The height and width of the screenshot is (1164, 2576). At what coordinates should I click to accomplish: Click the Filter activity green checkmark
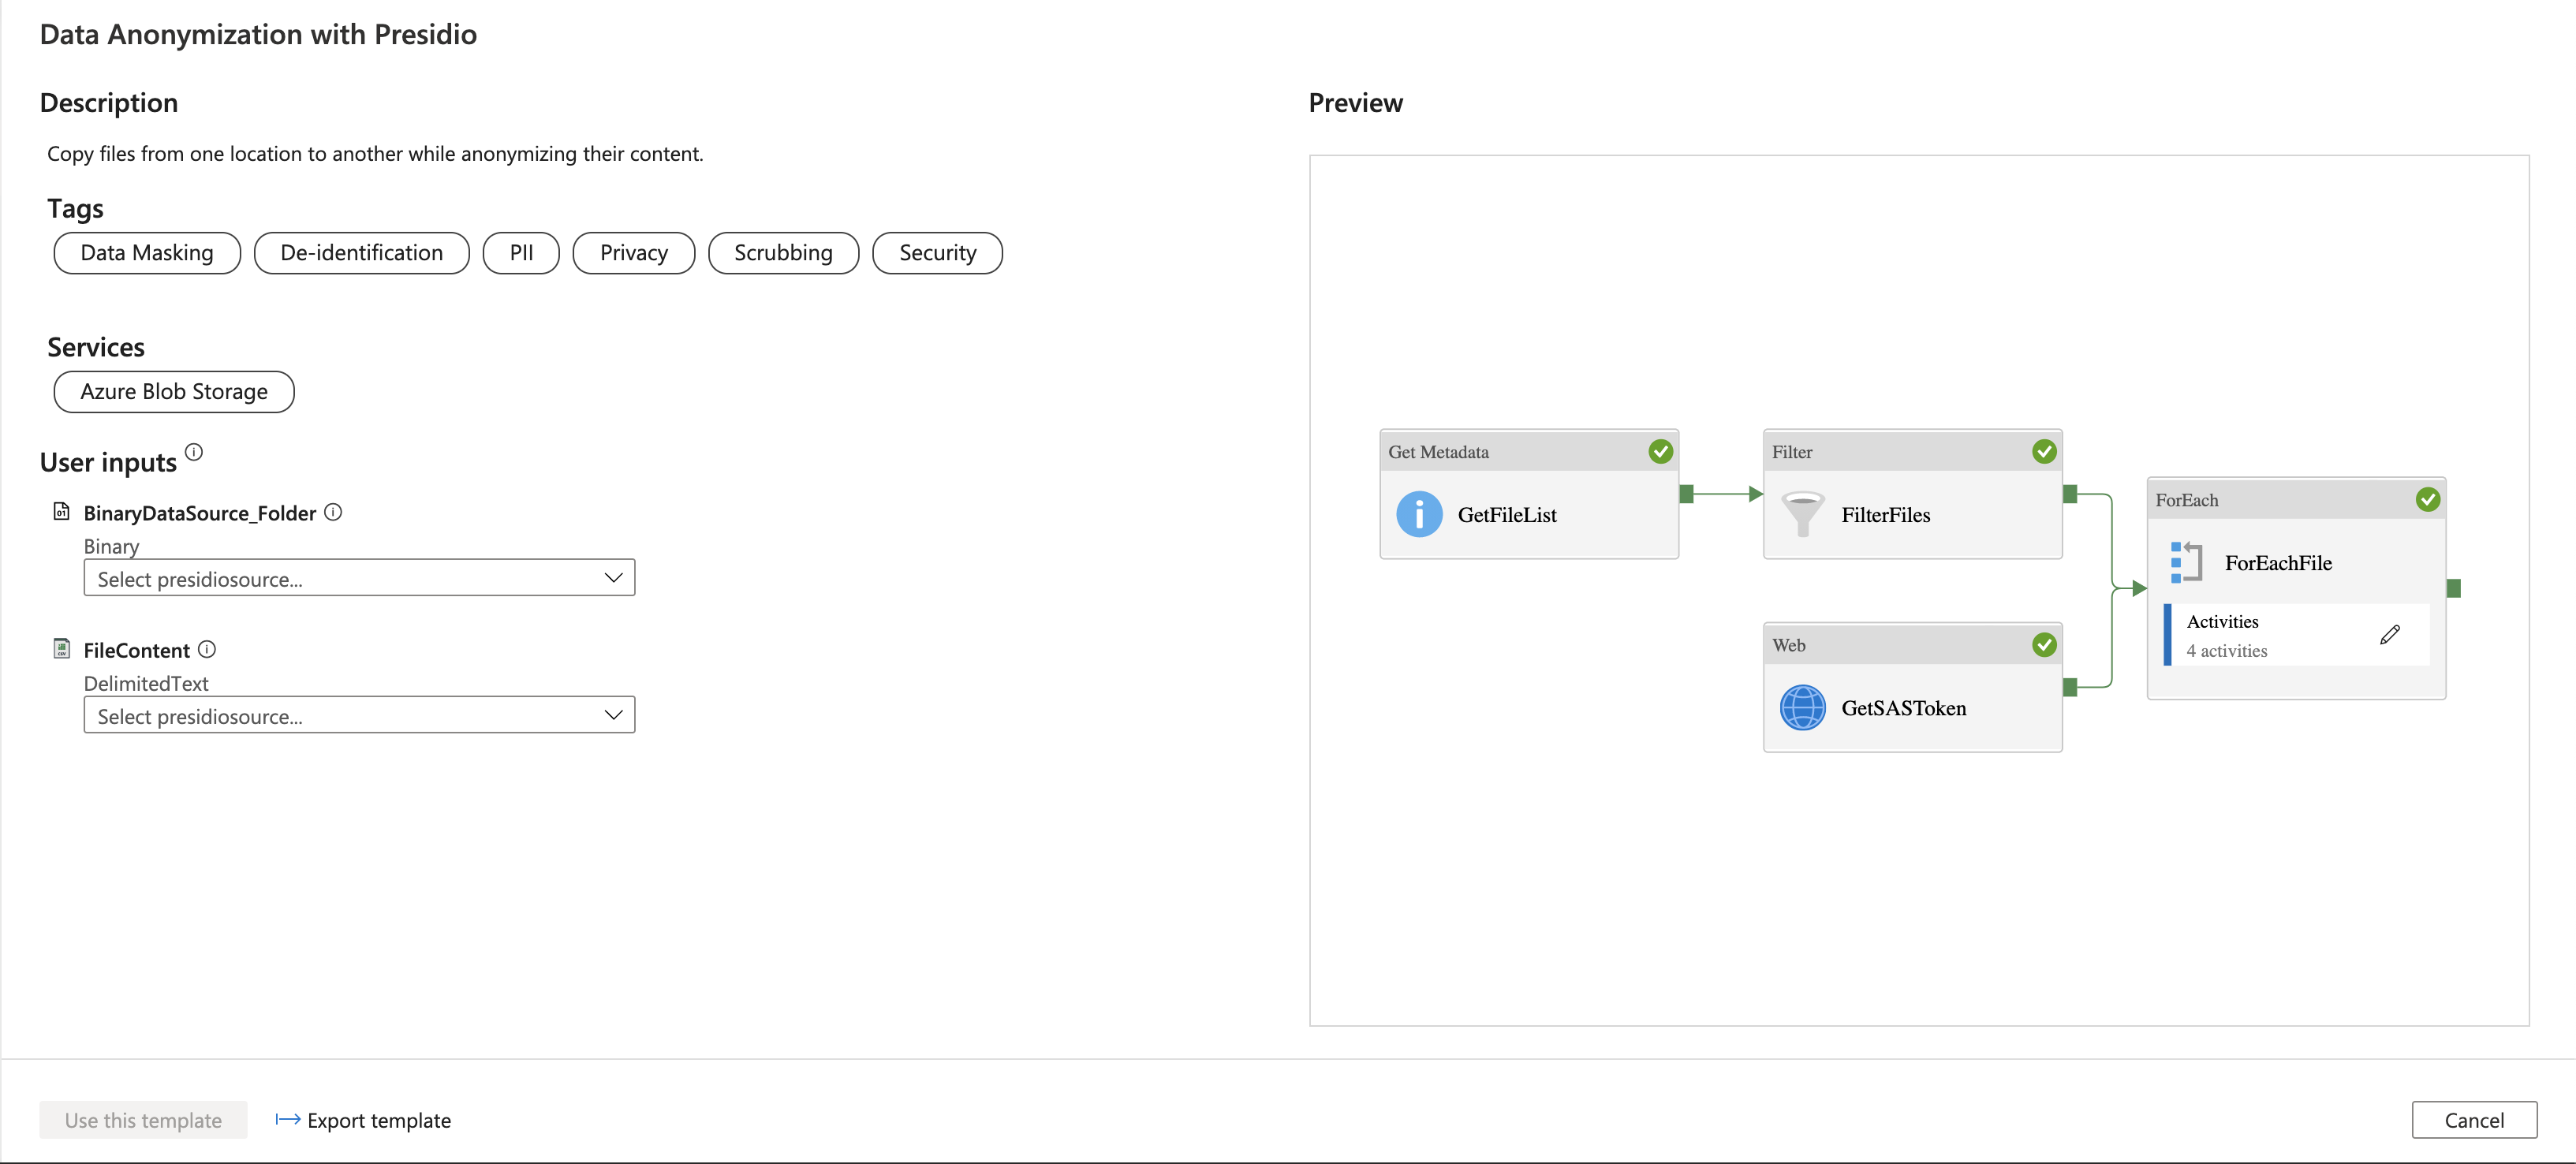[2044, 452]
